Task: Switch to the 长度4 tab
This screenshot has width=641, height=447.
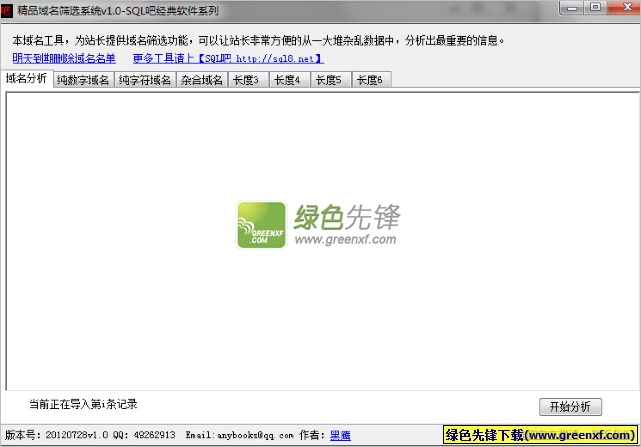Action: 289,80
